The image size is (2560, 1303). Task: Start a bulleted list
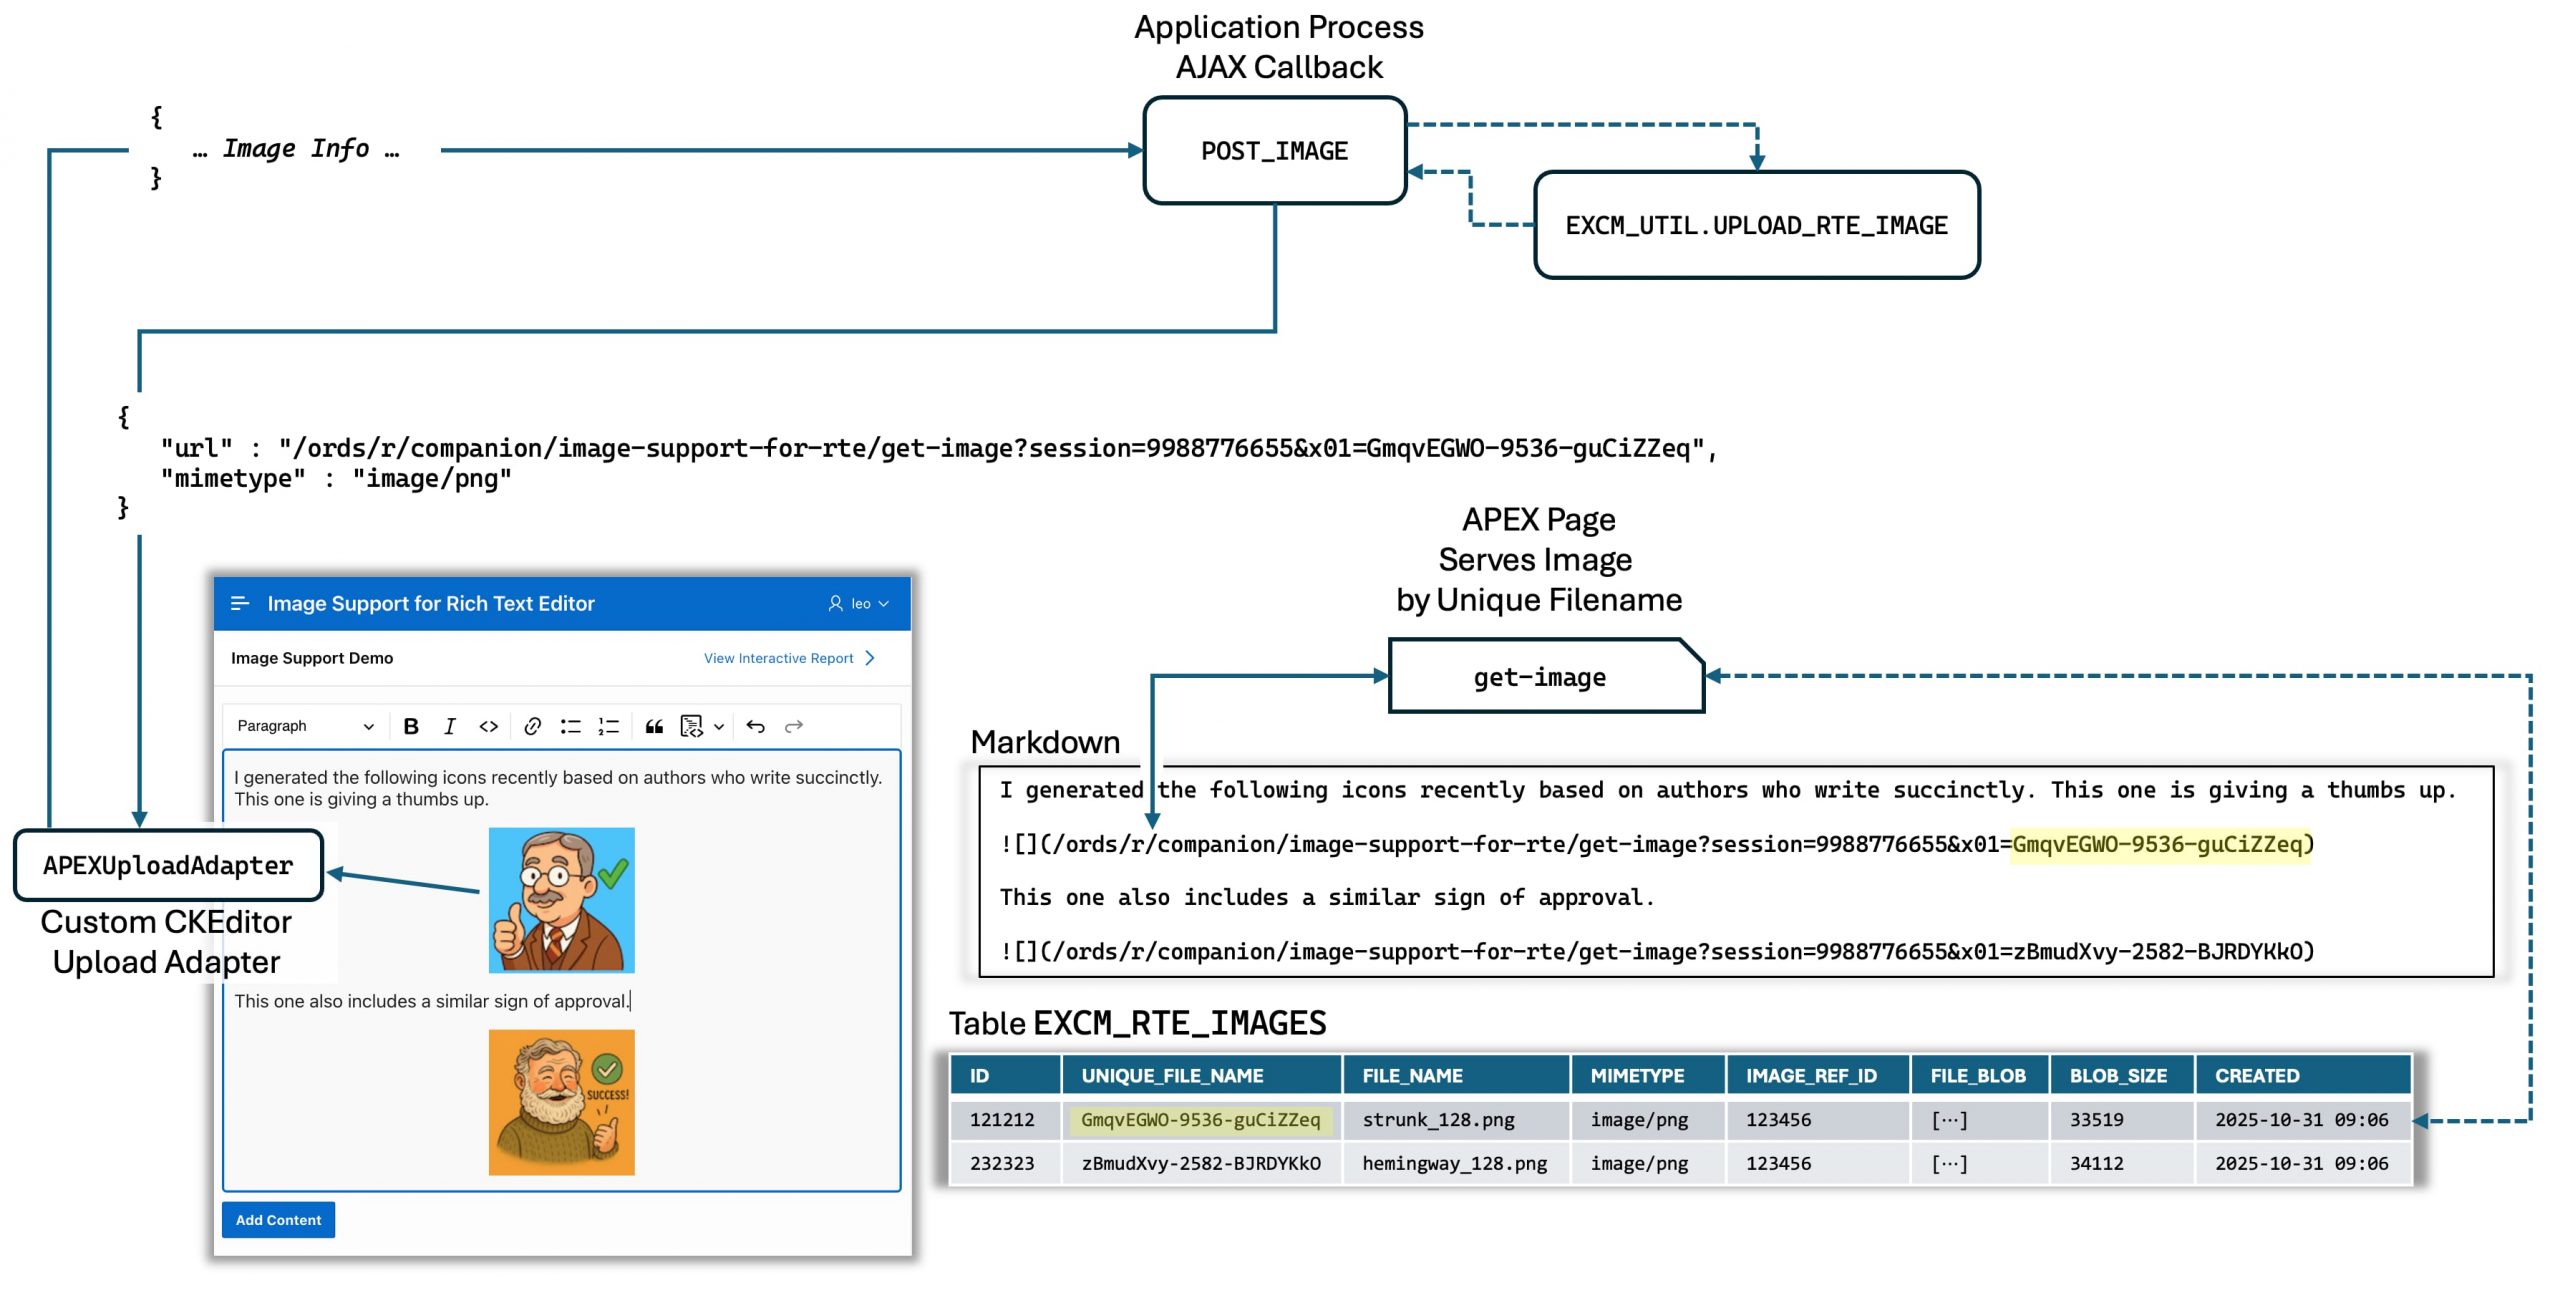570,726
